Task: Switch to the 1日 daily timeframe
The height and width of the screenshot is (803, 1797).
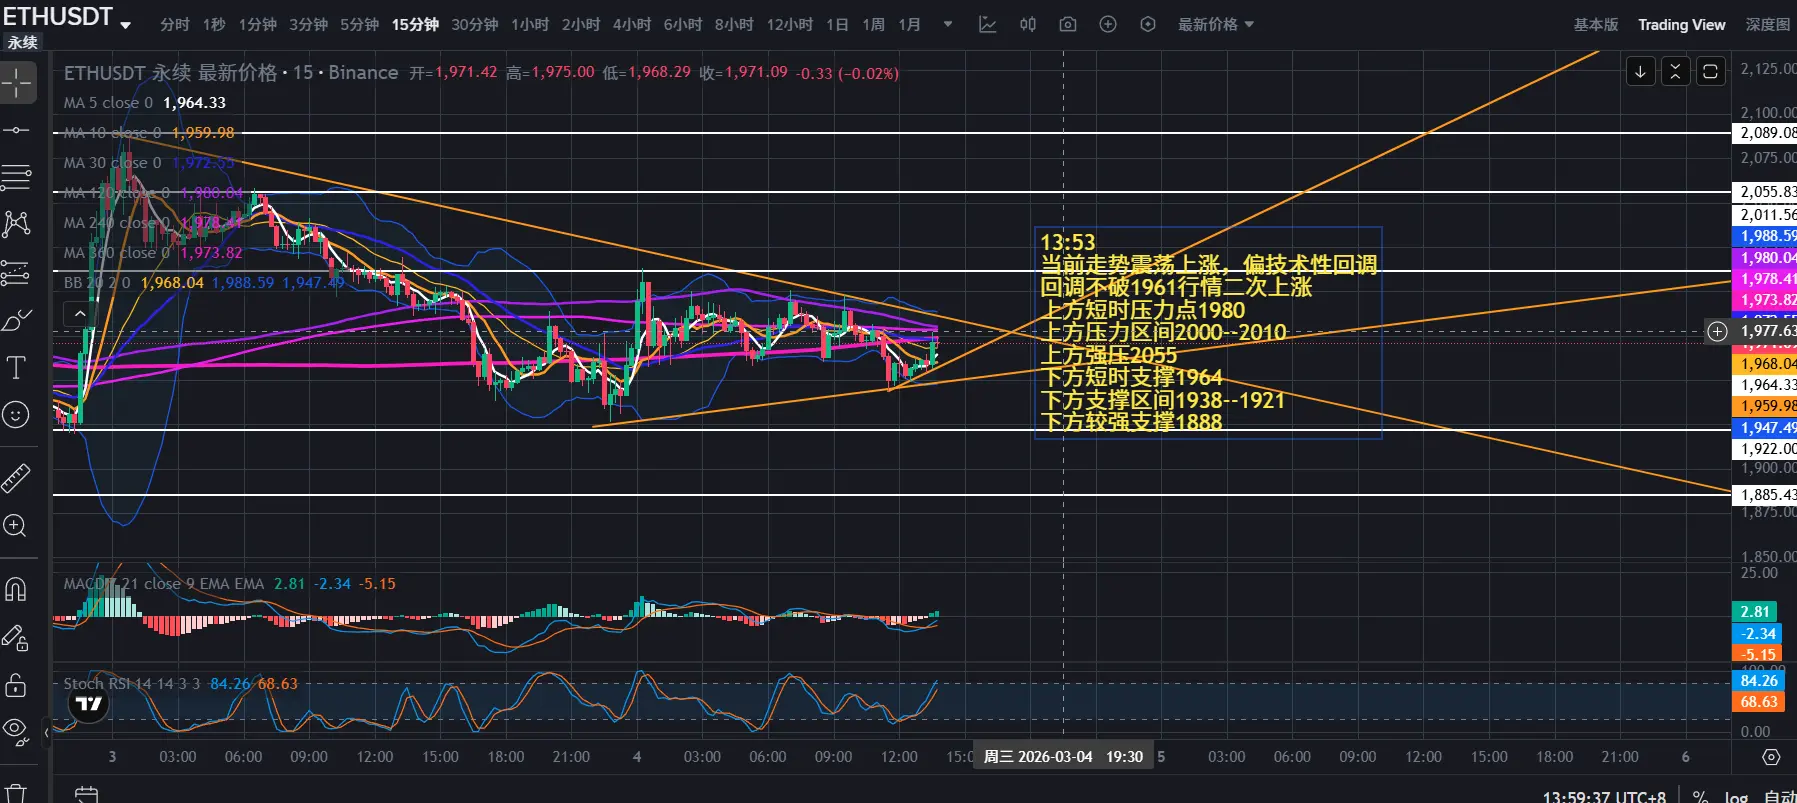Action: click(838, 24)
